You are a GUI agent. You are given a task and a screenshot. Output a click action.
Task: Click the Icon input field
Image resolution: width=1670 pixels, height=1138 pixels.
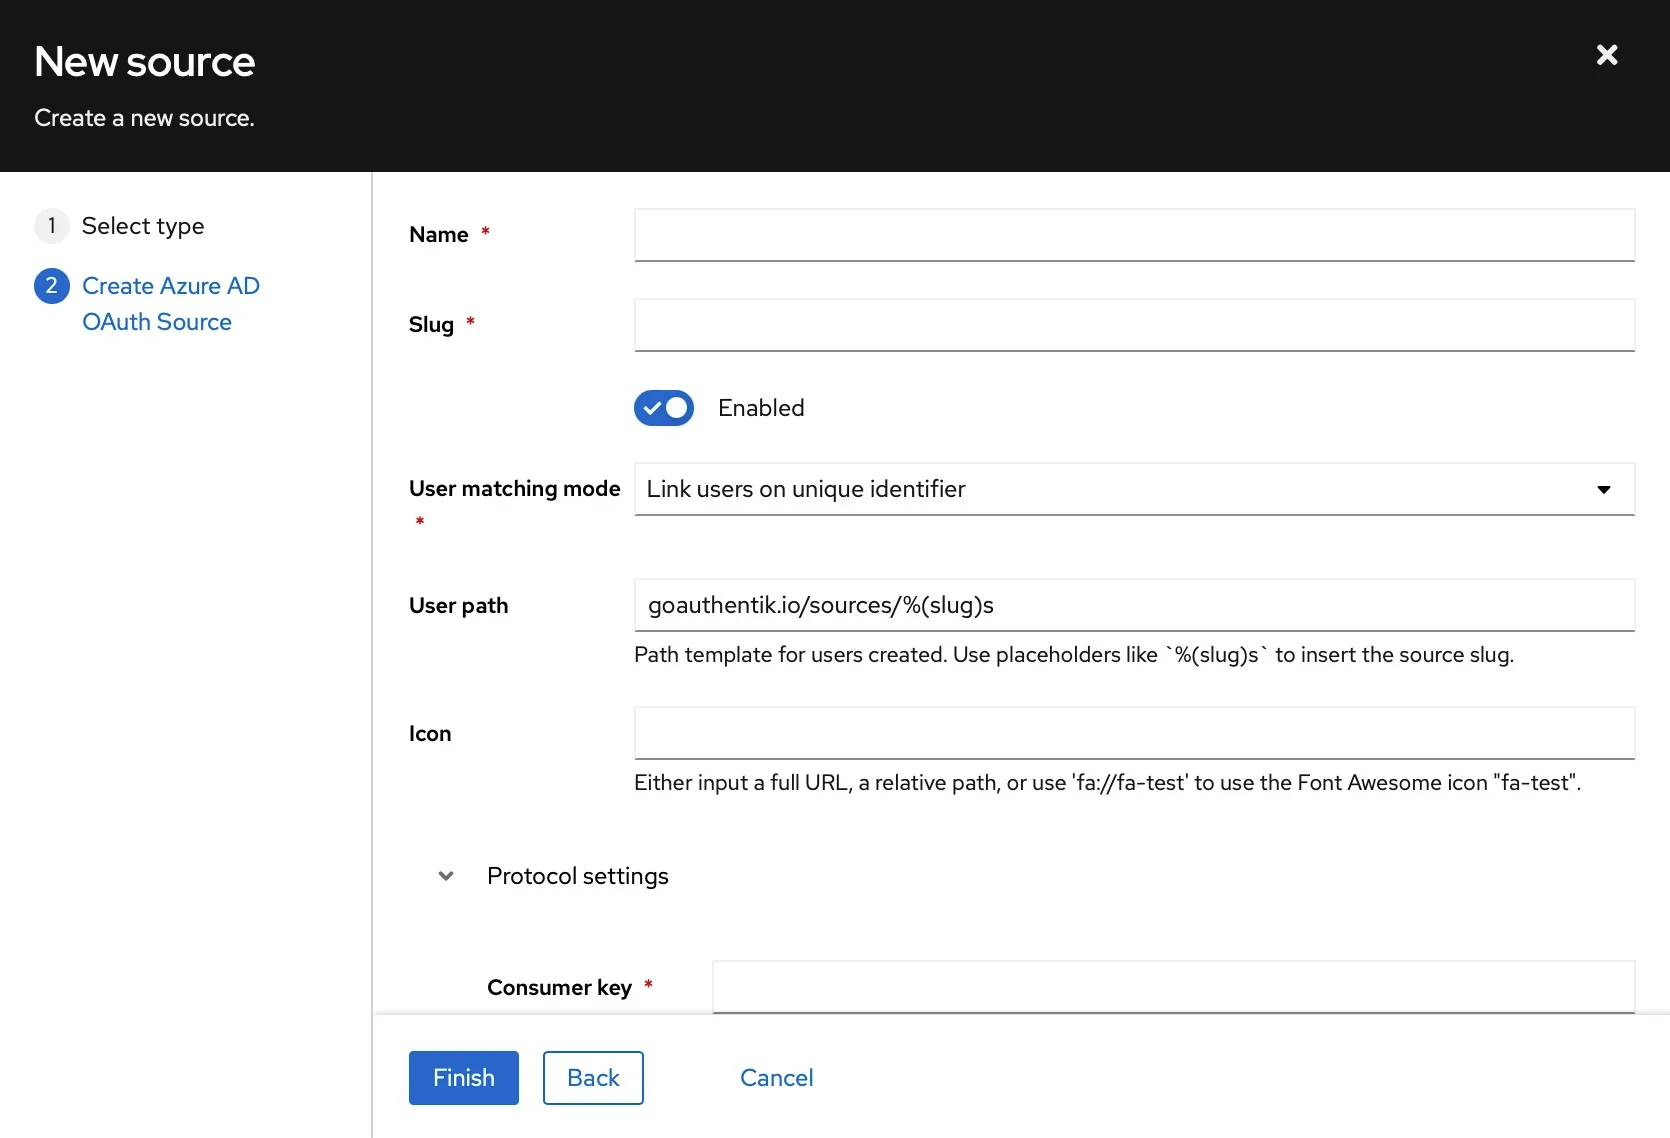pos(1134,733)
